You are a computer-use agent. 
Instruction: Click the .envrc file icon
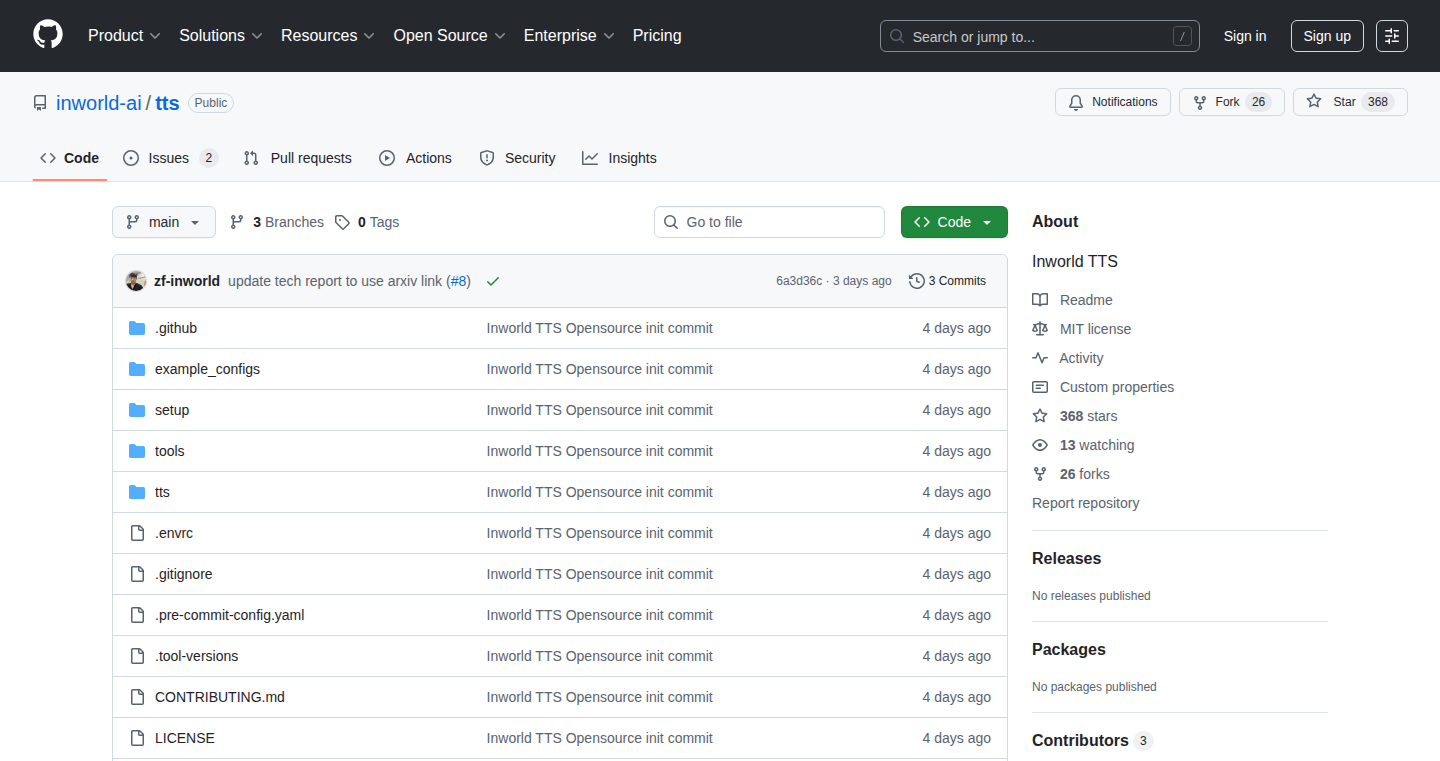pos(137,533)
